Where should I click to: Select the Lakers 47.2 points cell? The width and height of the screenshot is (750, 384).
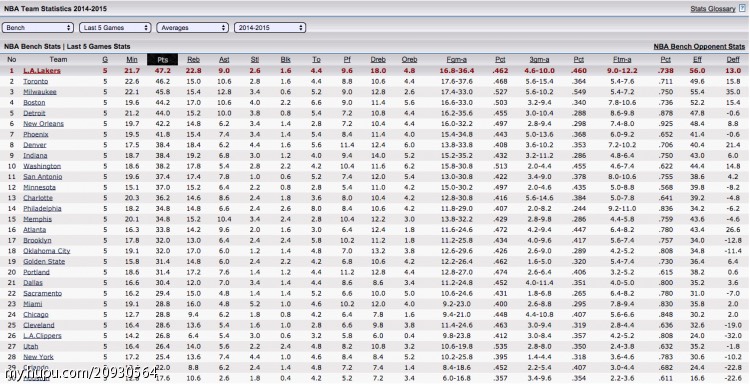click(x=163, y=71)
